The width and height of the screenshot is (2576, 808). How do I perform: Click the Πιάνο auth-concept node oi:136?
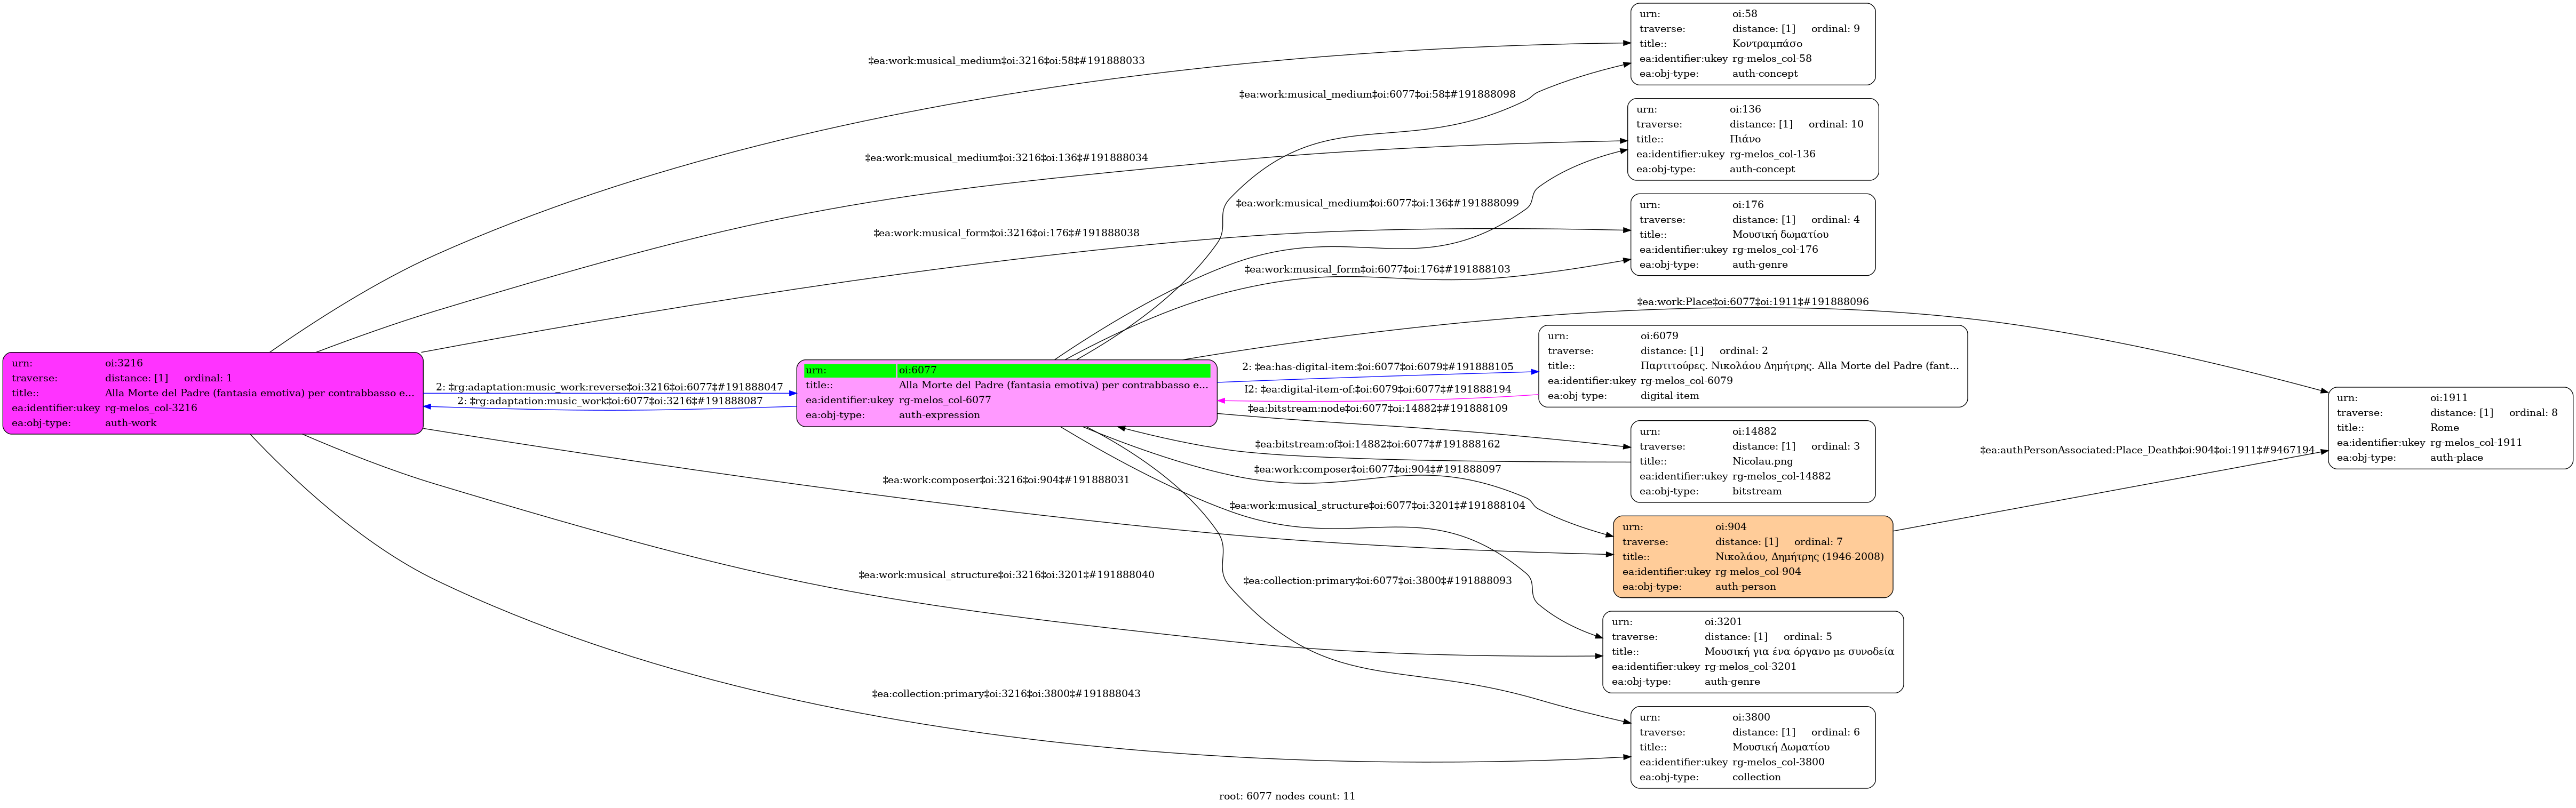pos(1752,139)
